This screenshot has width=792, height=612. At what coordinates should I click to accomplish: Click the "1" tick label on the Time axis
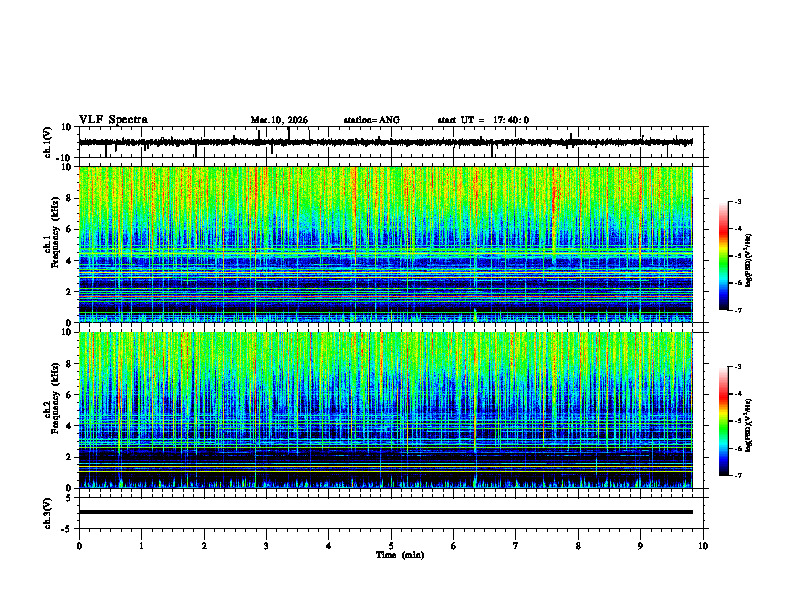(141, 546)
